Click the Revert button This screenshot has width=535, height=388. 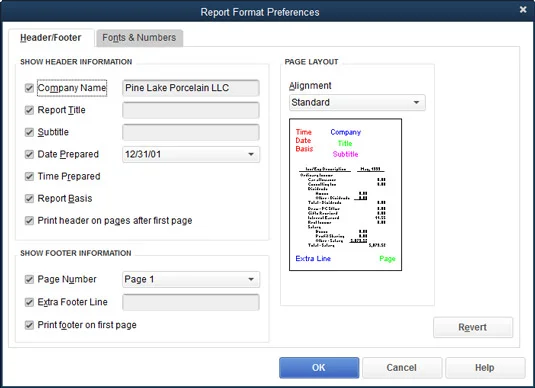coord(473,327)
